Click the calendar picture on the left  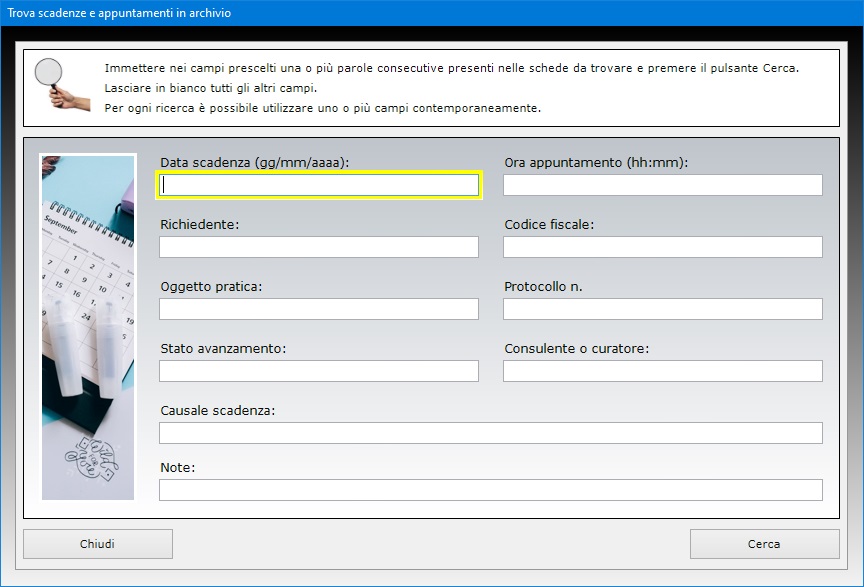[88, 326]
